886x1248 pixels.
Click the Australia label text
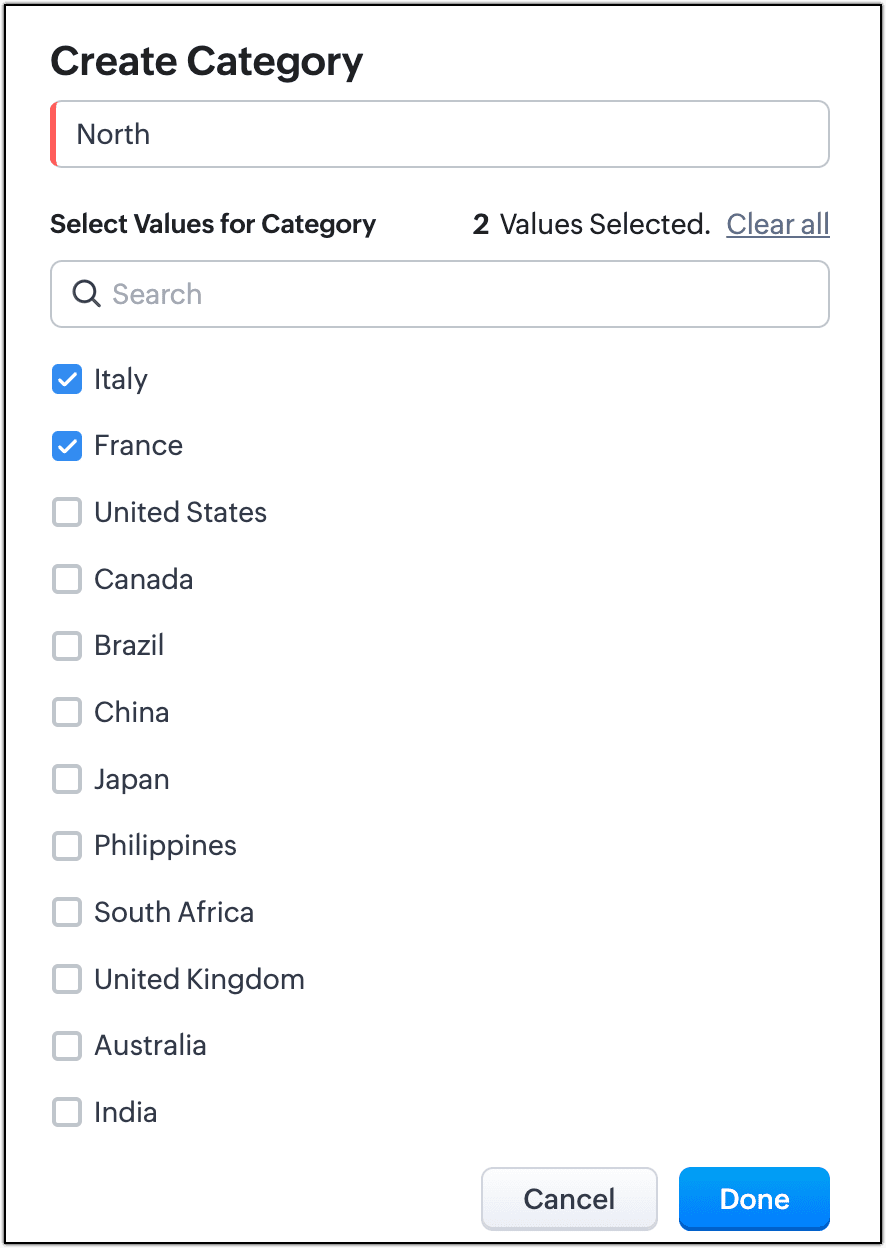(150, 1046)
